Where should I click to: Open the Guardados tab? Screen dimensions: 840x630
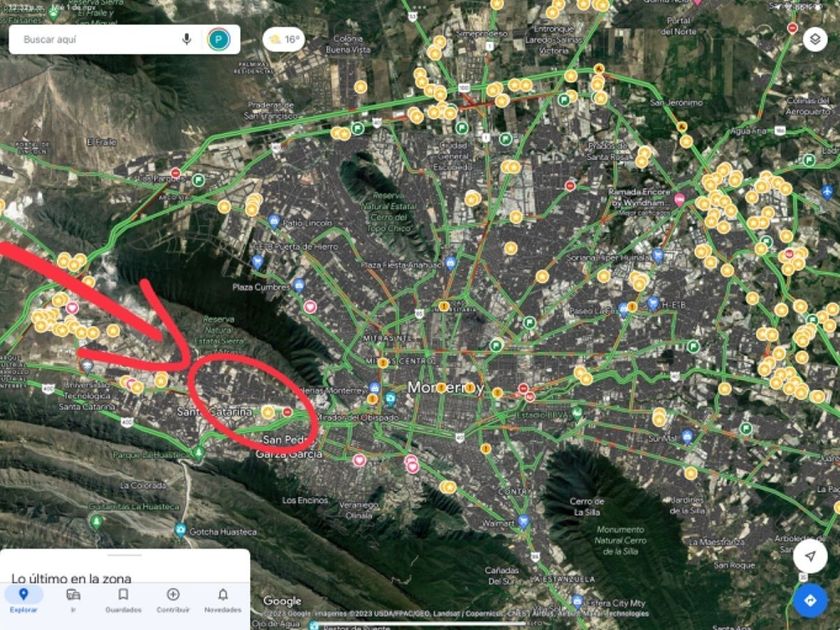click(123, 600)
